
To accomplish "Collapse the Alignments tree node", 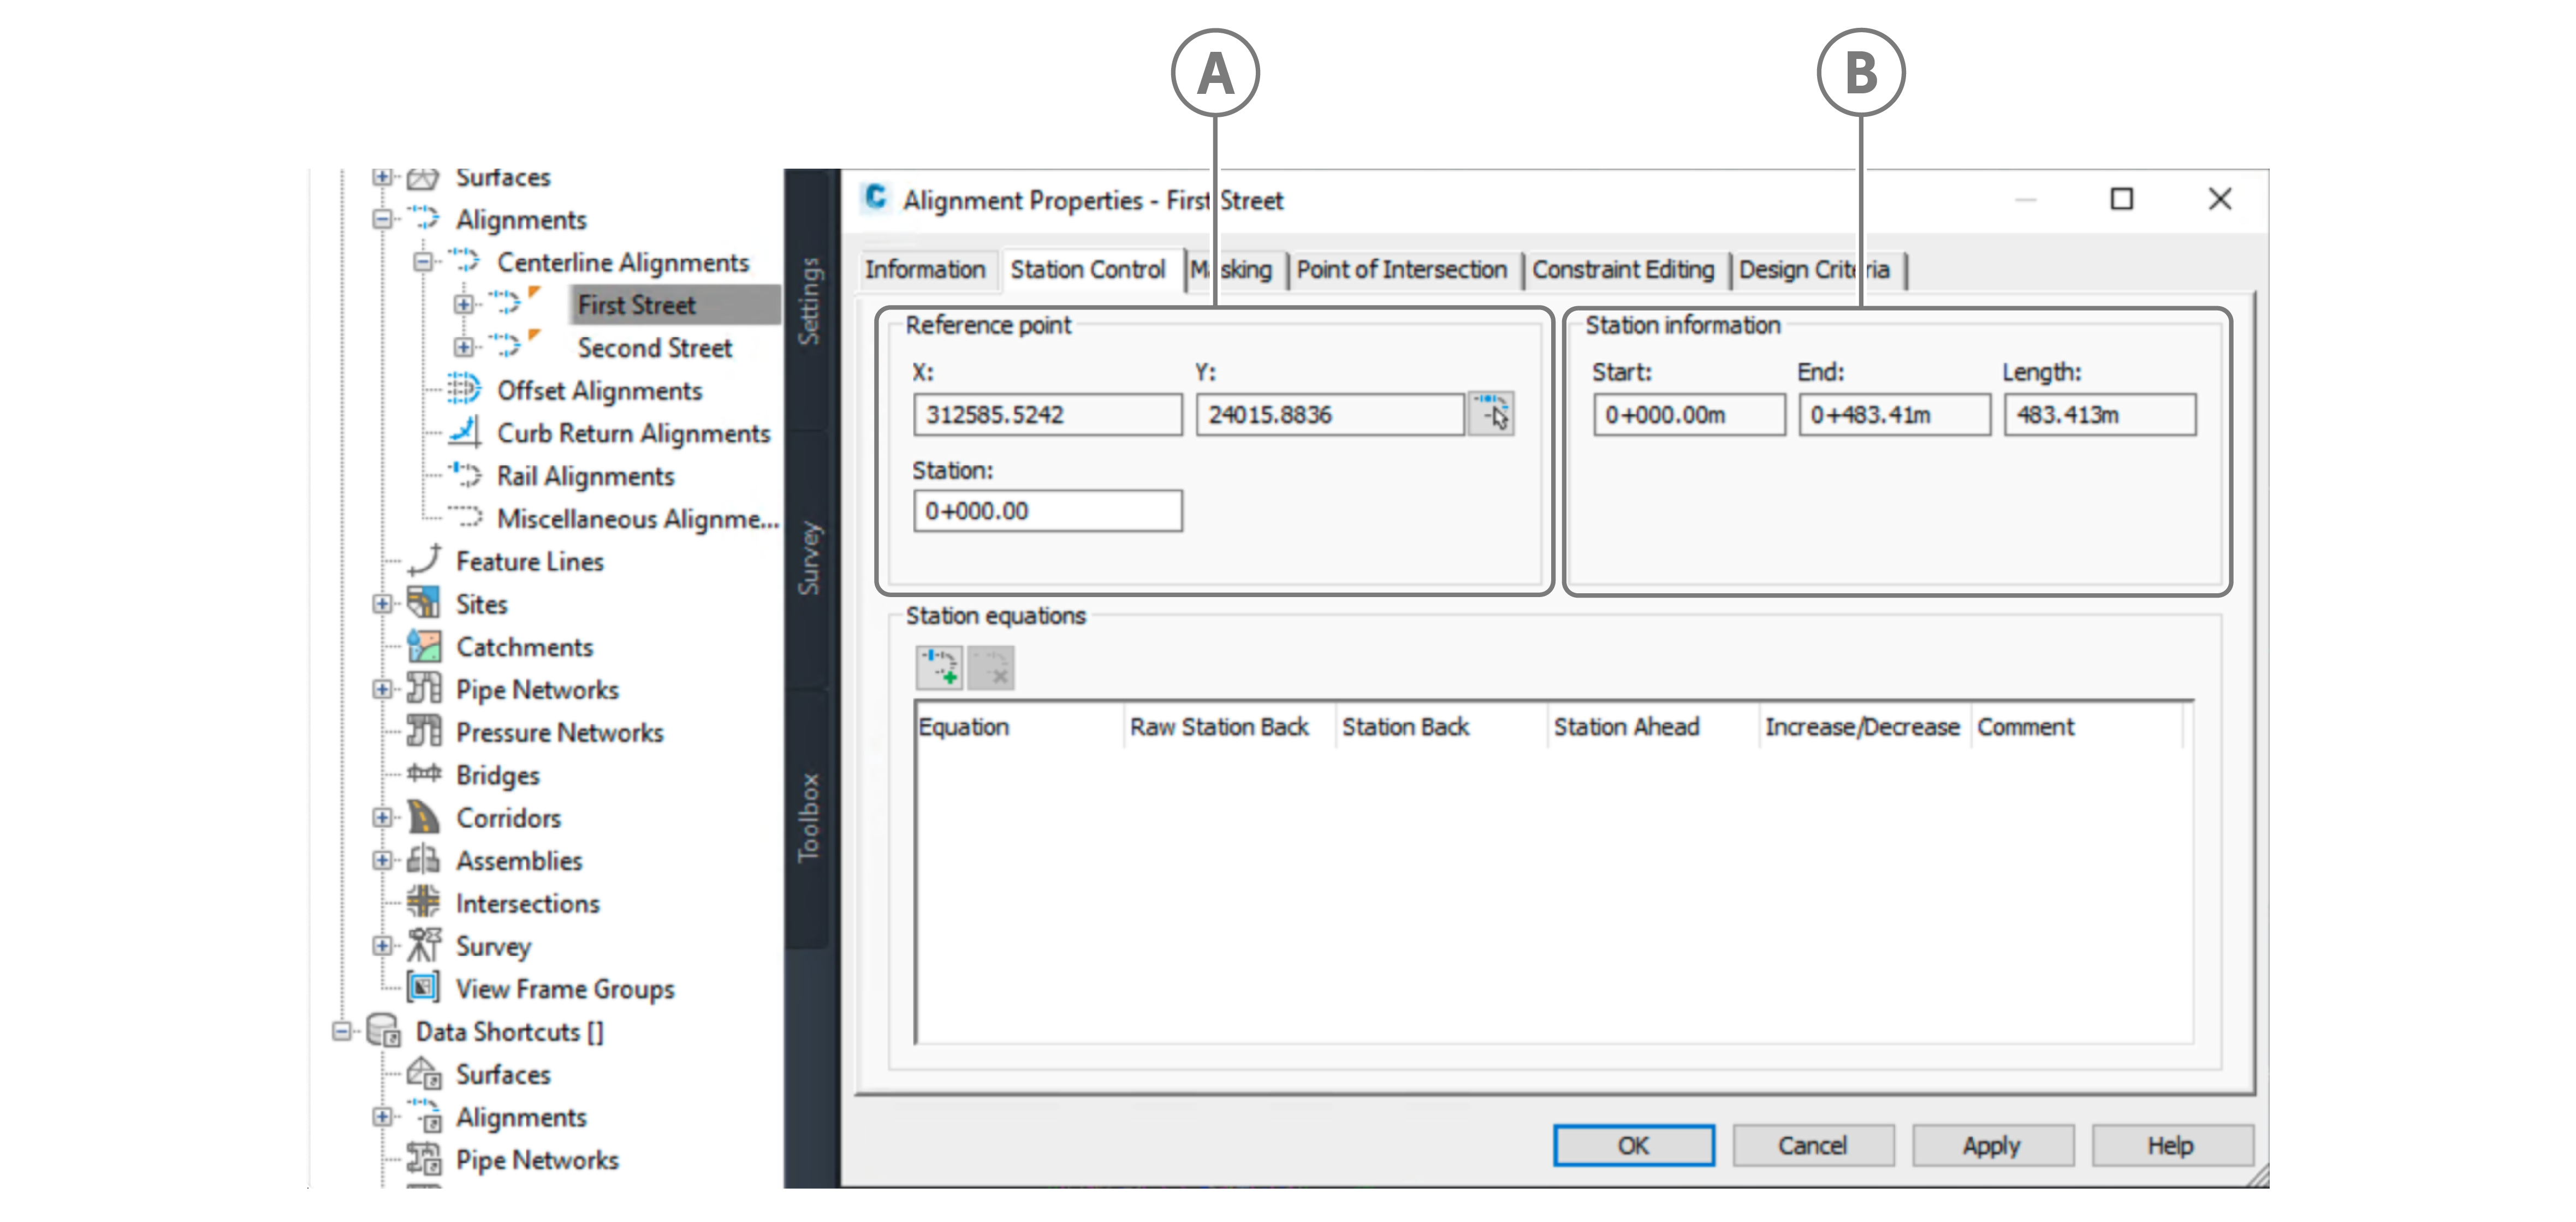I will (382, 219).
